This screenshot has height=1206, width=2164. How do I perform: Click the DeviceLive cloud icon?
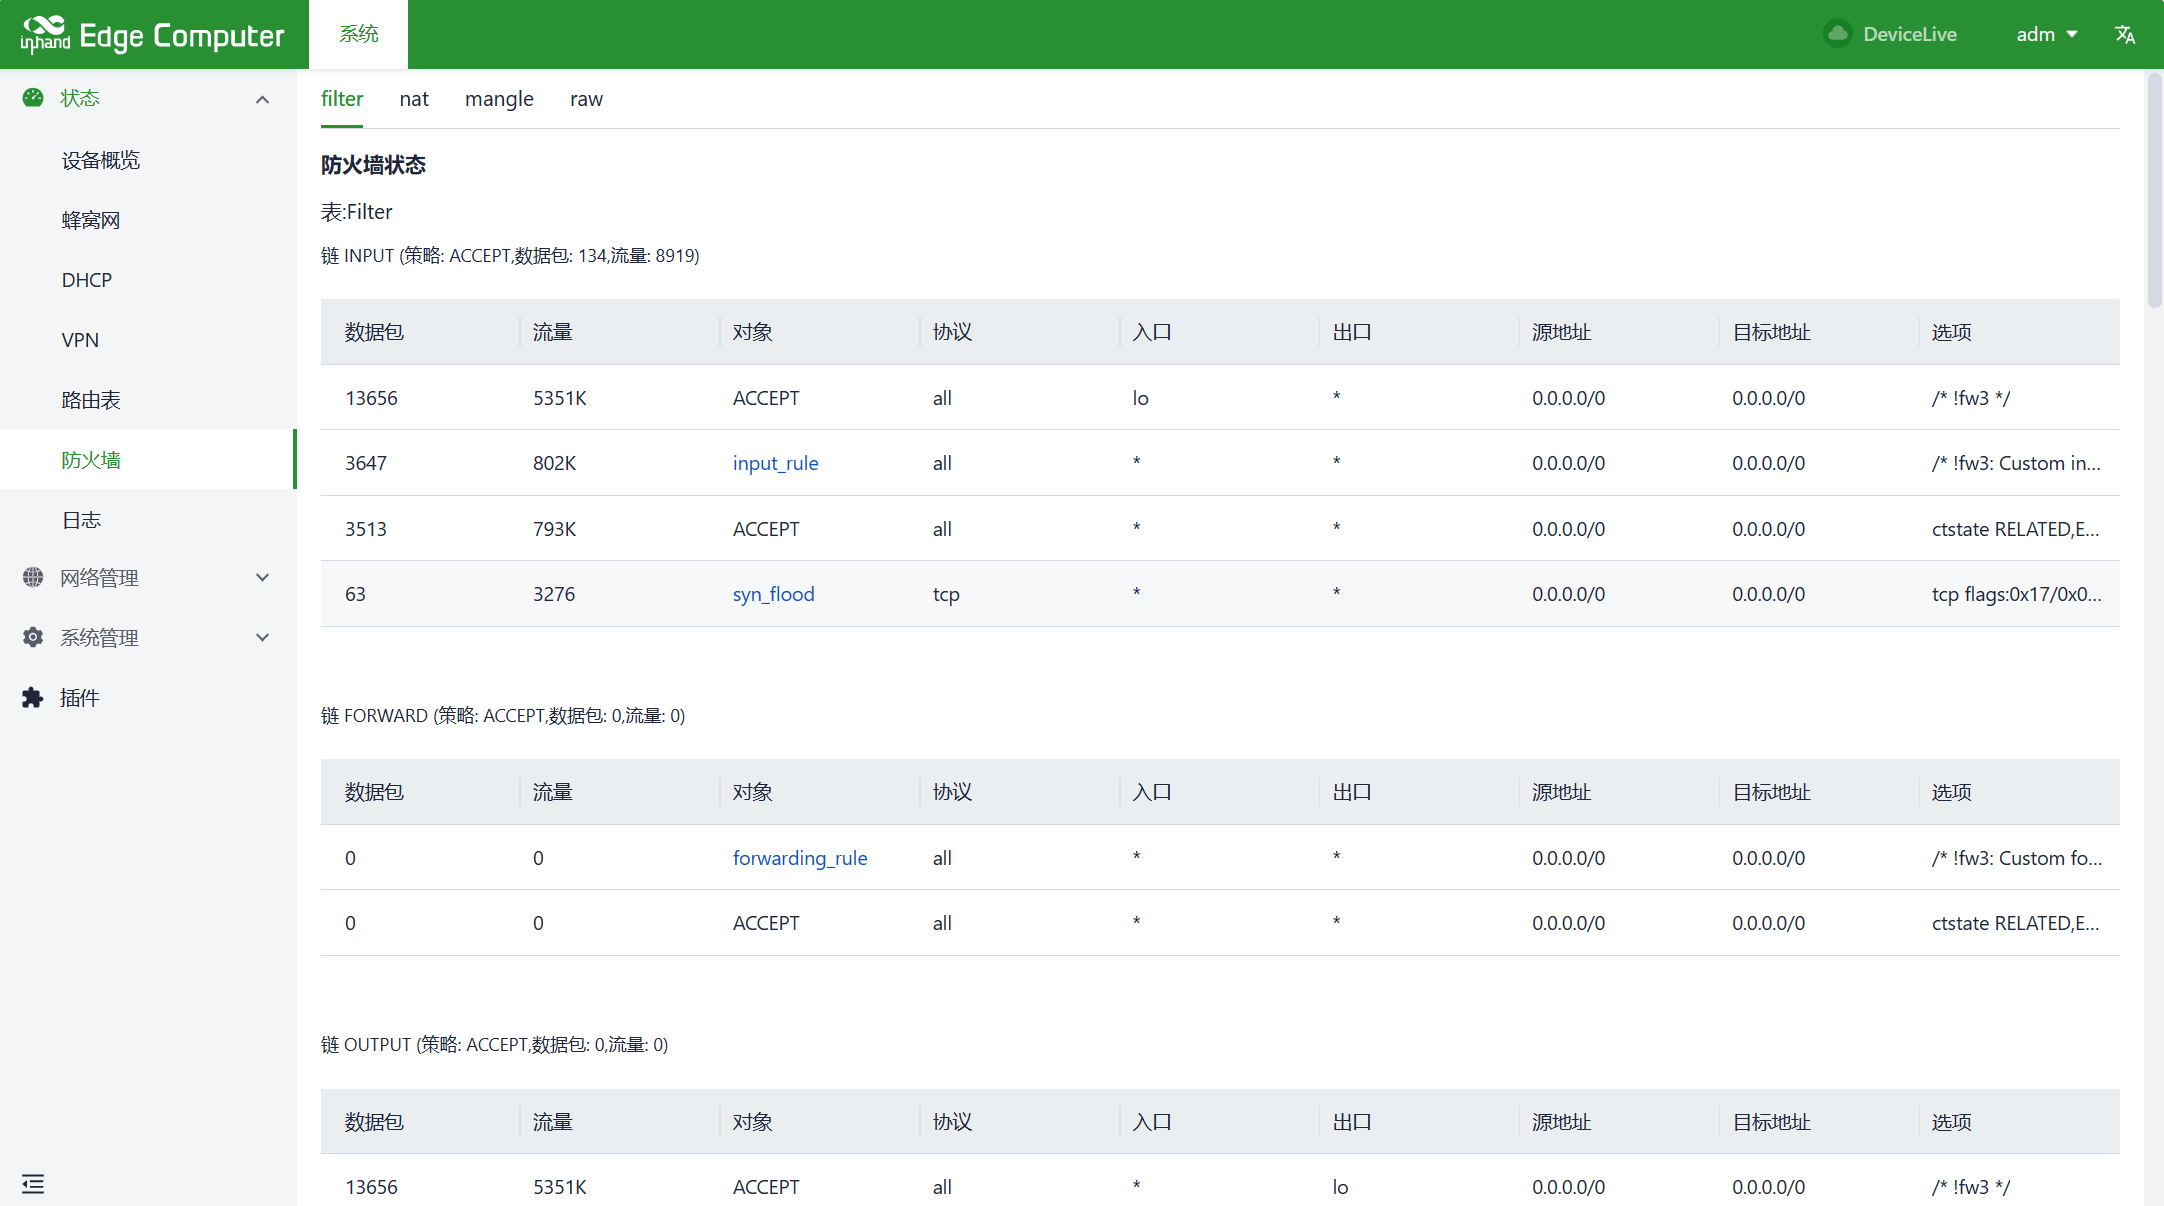click(x=1837, y=34)
